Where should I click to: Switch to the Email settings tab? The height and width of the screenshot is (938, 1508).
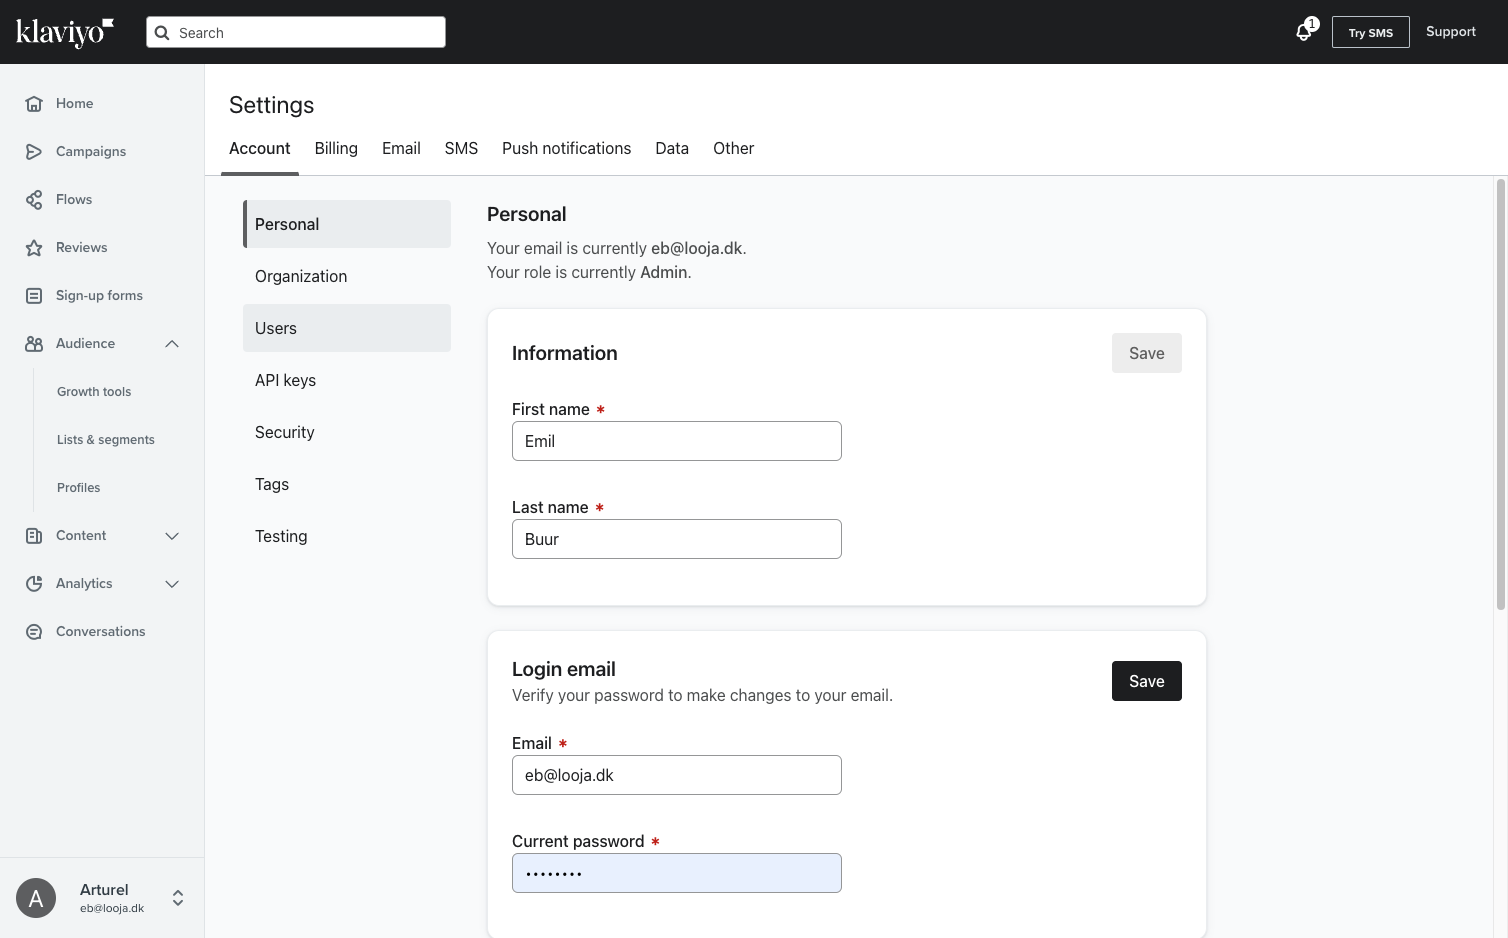pyautogui.click(x=401, y=148)
